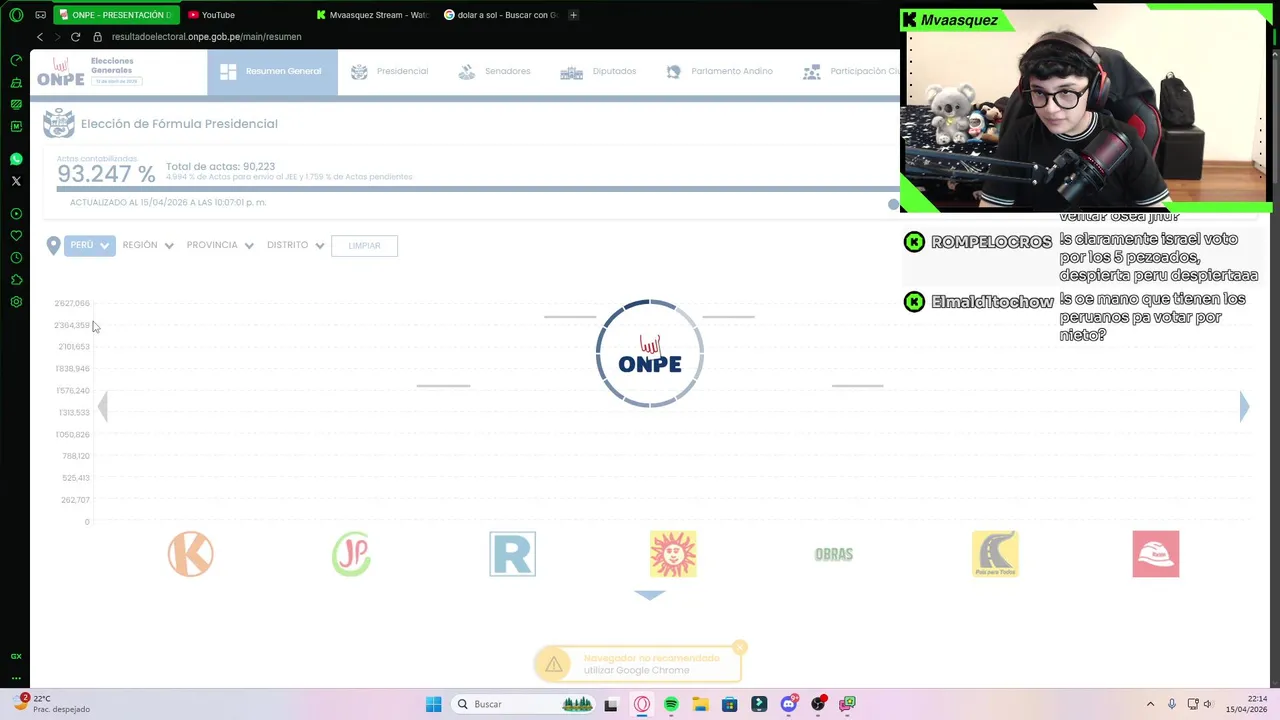Open Windows Start menu
Screen dimensions: 1280x720
tap(433, 704)
